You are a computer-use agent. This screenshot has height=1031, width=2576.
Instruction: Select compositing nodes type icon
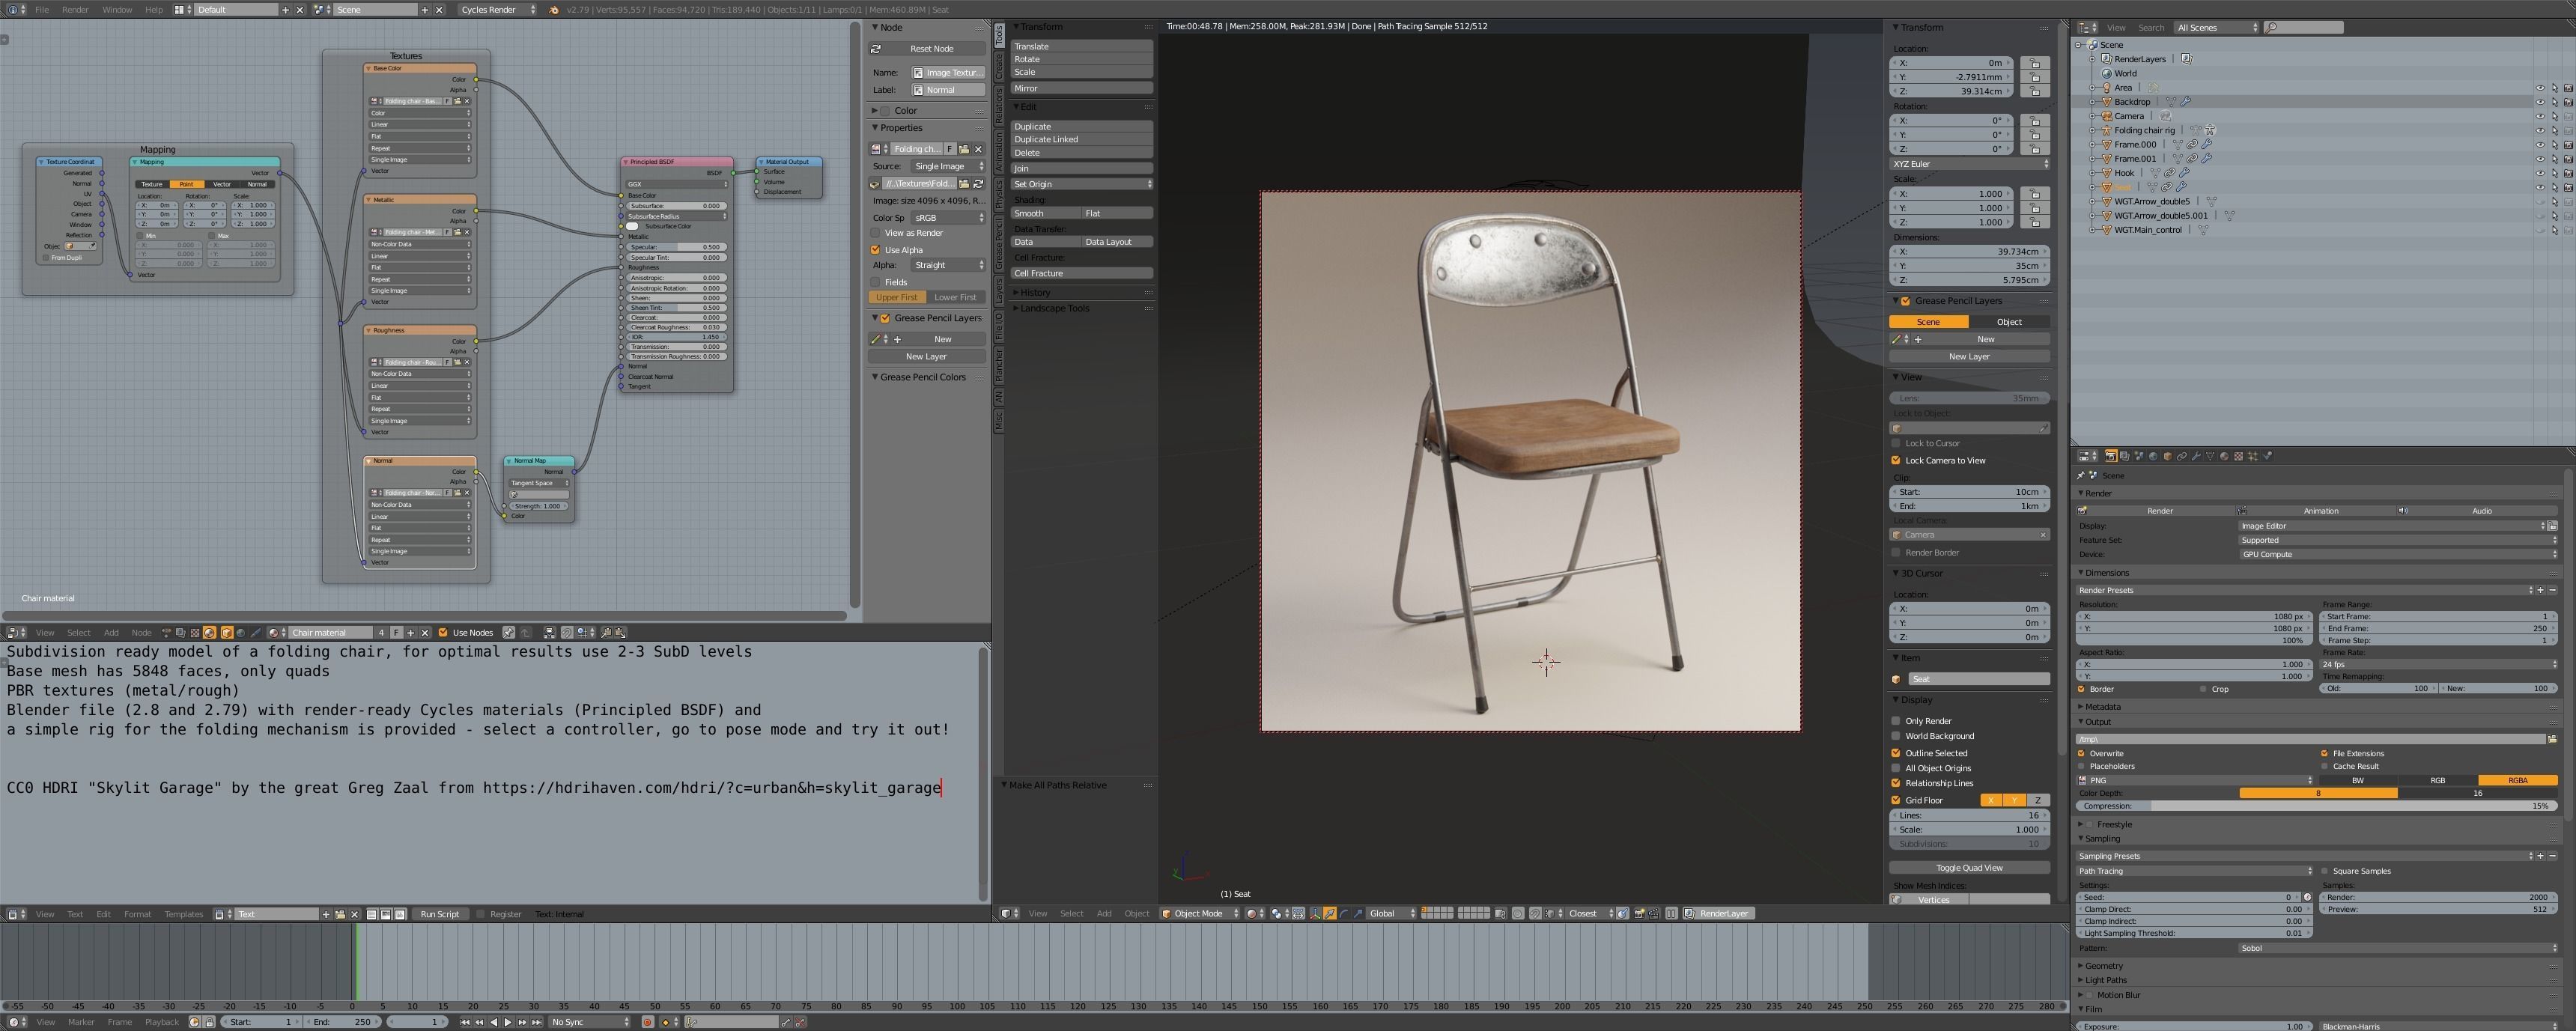(181, 632)
